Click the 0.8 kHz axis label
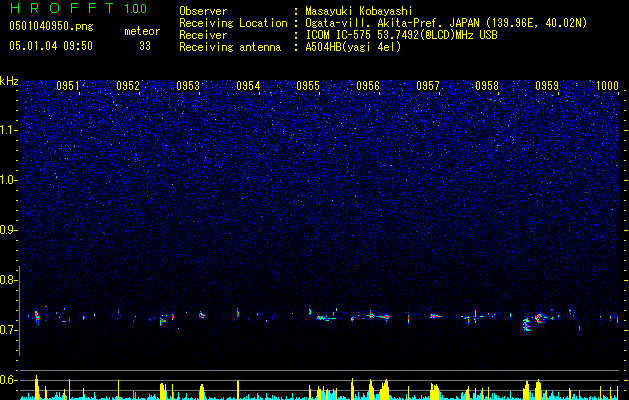Viewport: 629px width, 400px height. (9, 280)
